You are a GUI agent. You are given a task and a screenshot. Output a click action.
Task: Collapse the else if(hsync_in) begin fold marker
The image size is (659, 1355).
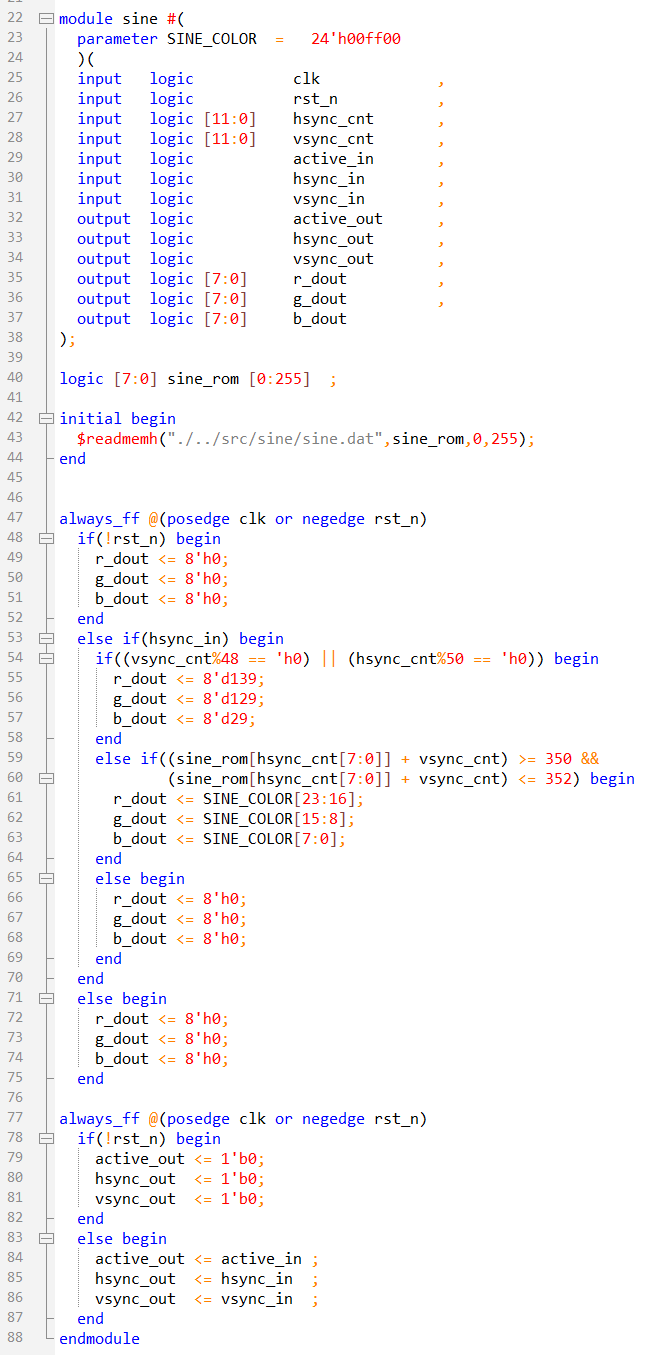pyautogui.click(x=45, y=639)
